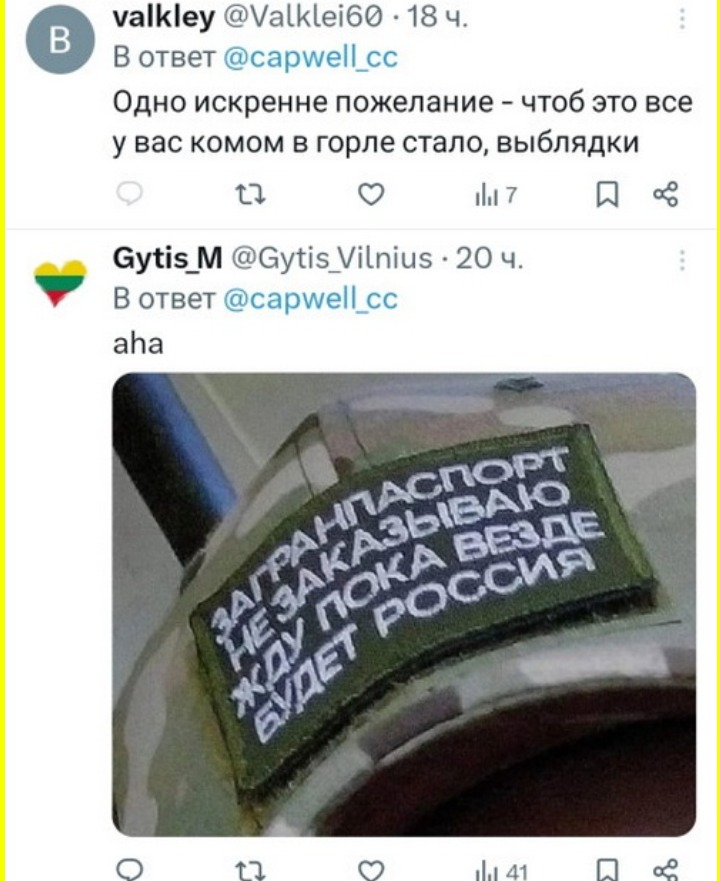Open the @Gytis_Vilnius handle

(332, 258)
